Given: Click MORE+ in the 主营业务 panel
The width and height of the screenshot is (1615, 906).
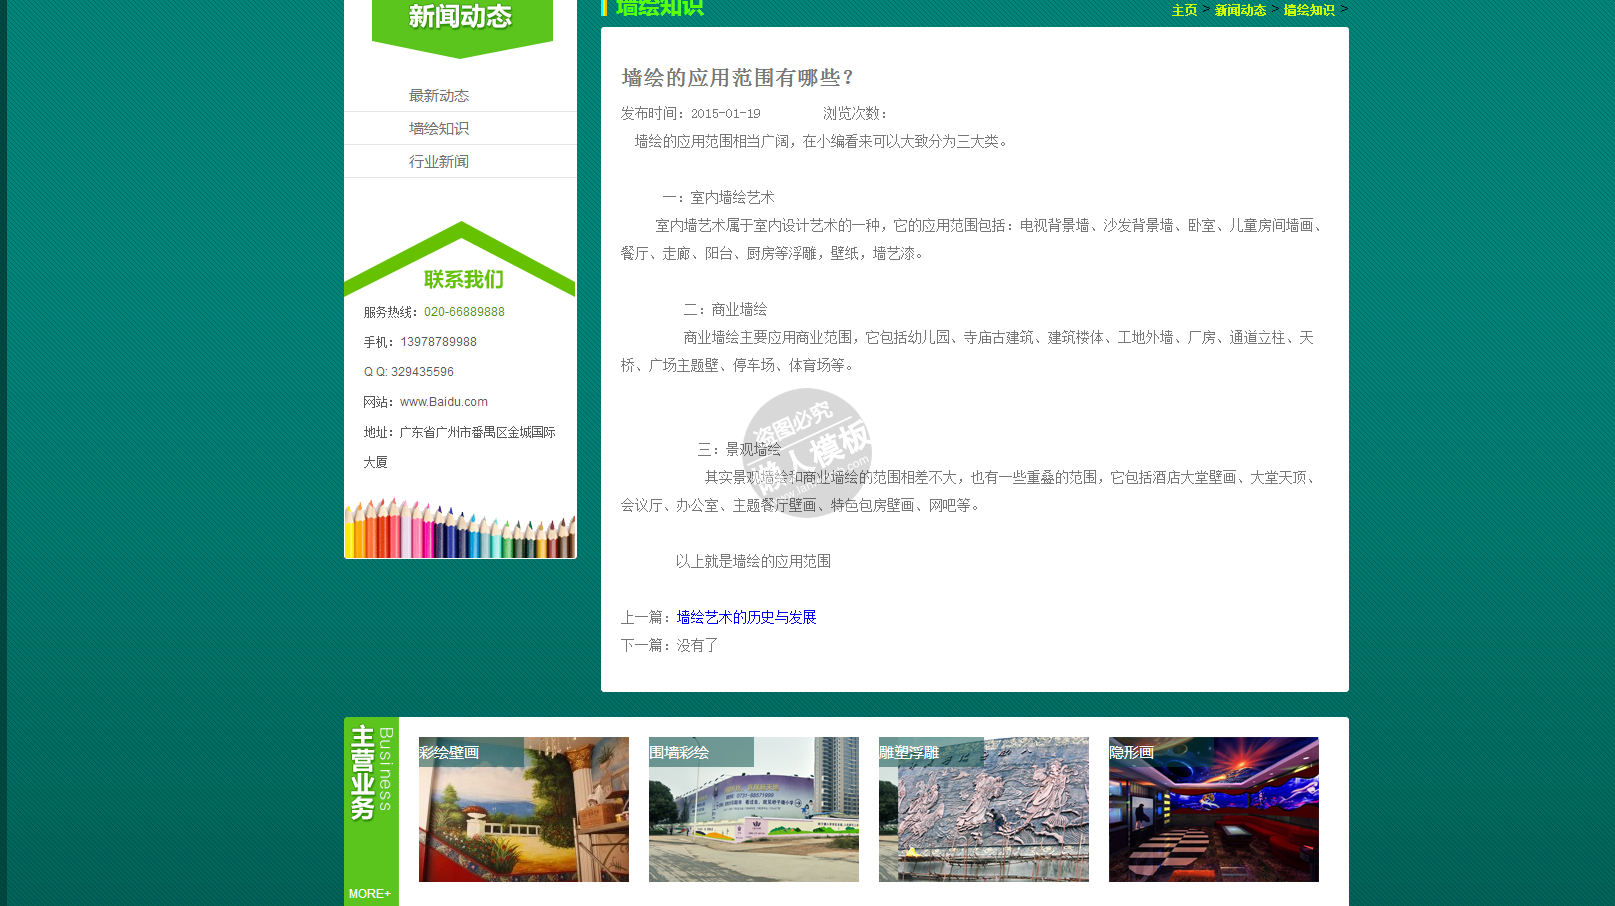Looking at the screenshot, I should pyautogui.click(x=370, y=894).
